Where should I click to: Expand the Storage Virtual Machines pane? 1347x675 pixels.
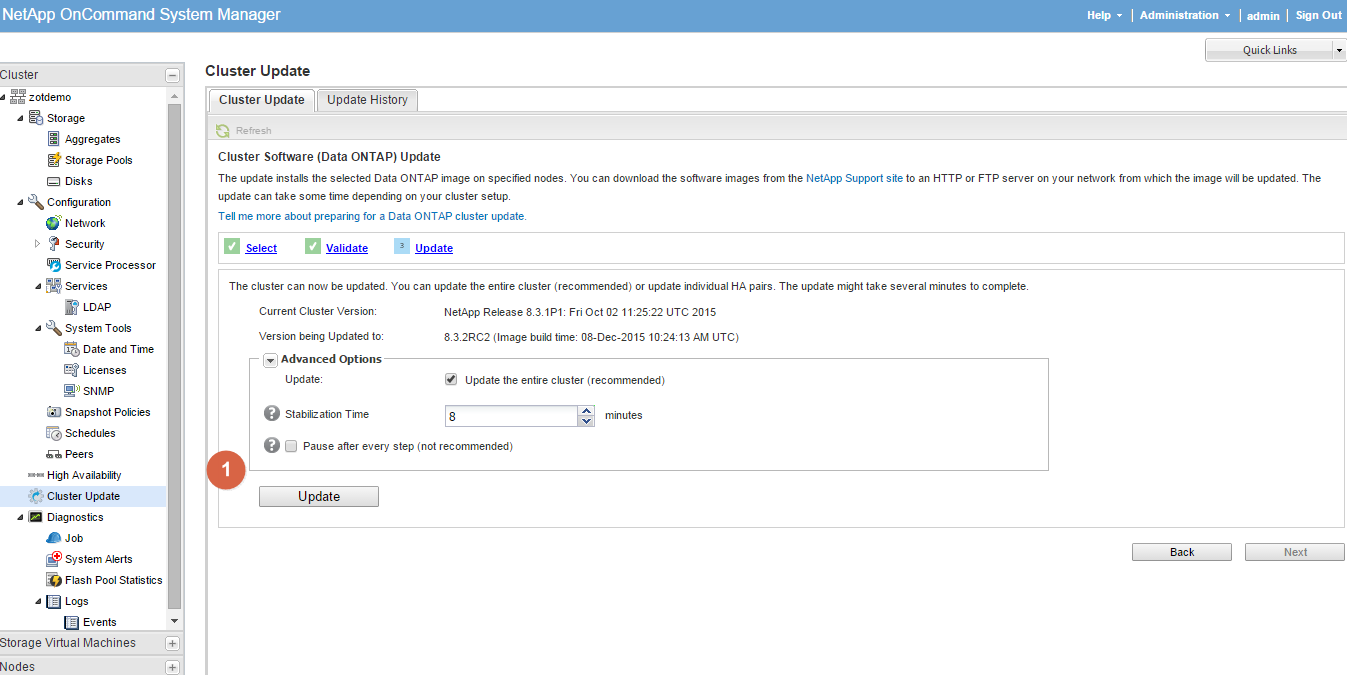[173, 643]
